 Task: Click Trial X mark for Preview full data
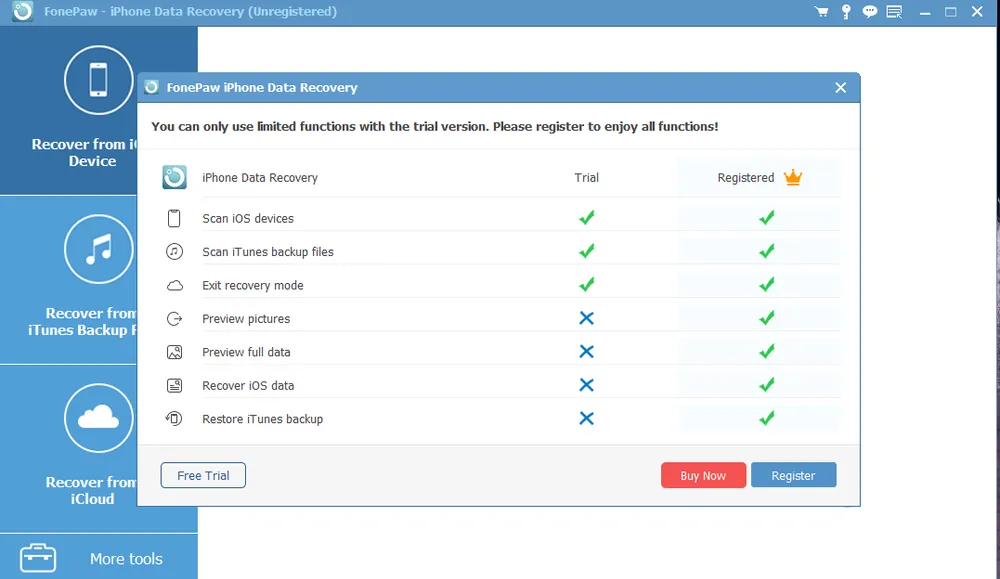point(587,351)
